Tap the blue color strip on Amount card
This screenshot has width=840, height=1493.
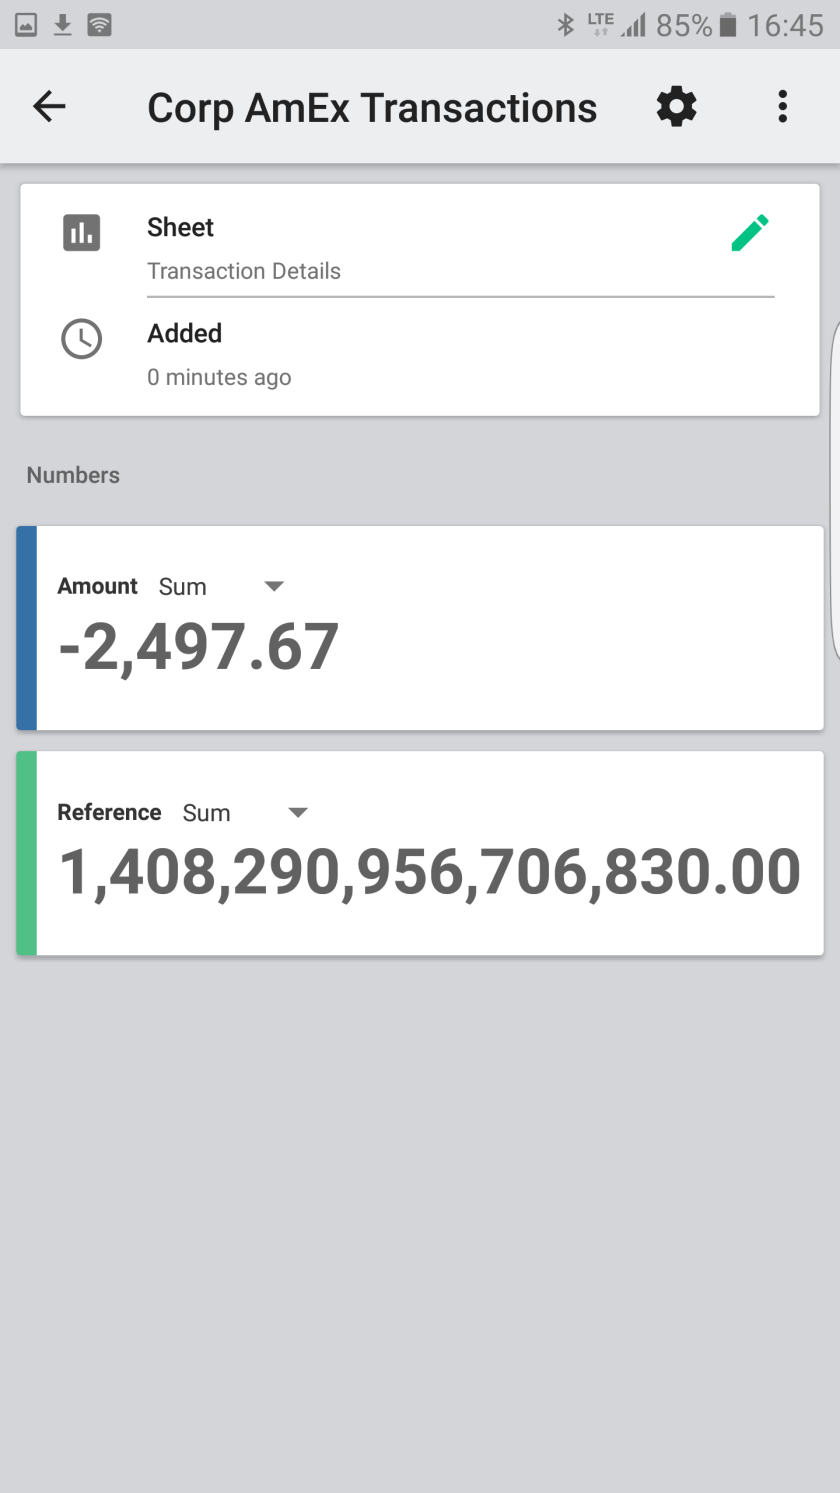27,628
